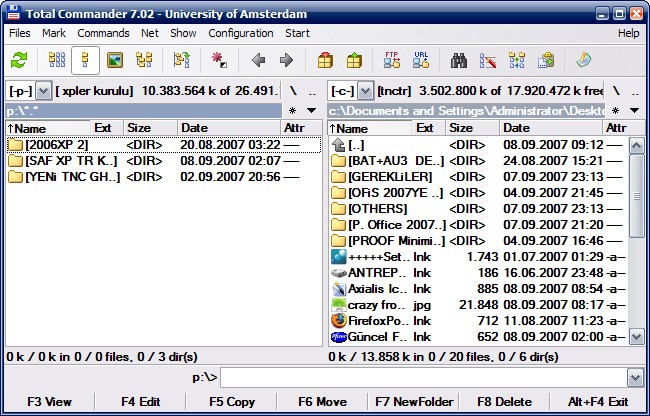The width and height of the screenshot is (650, 416).
Task: Open file search binoculars icon
Action: point(459,60)
